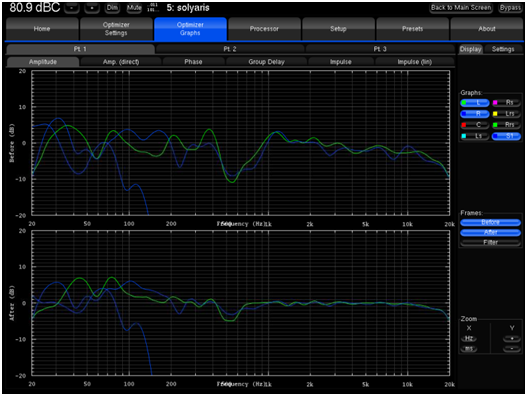Toggle the S1 subwoofer graph
This screenshot has width=527, height=396.
coord(506,136)
